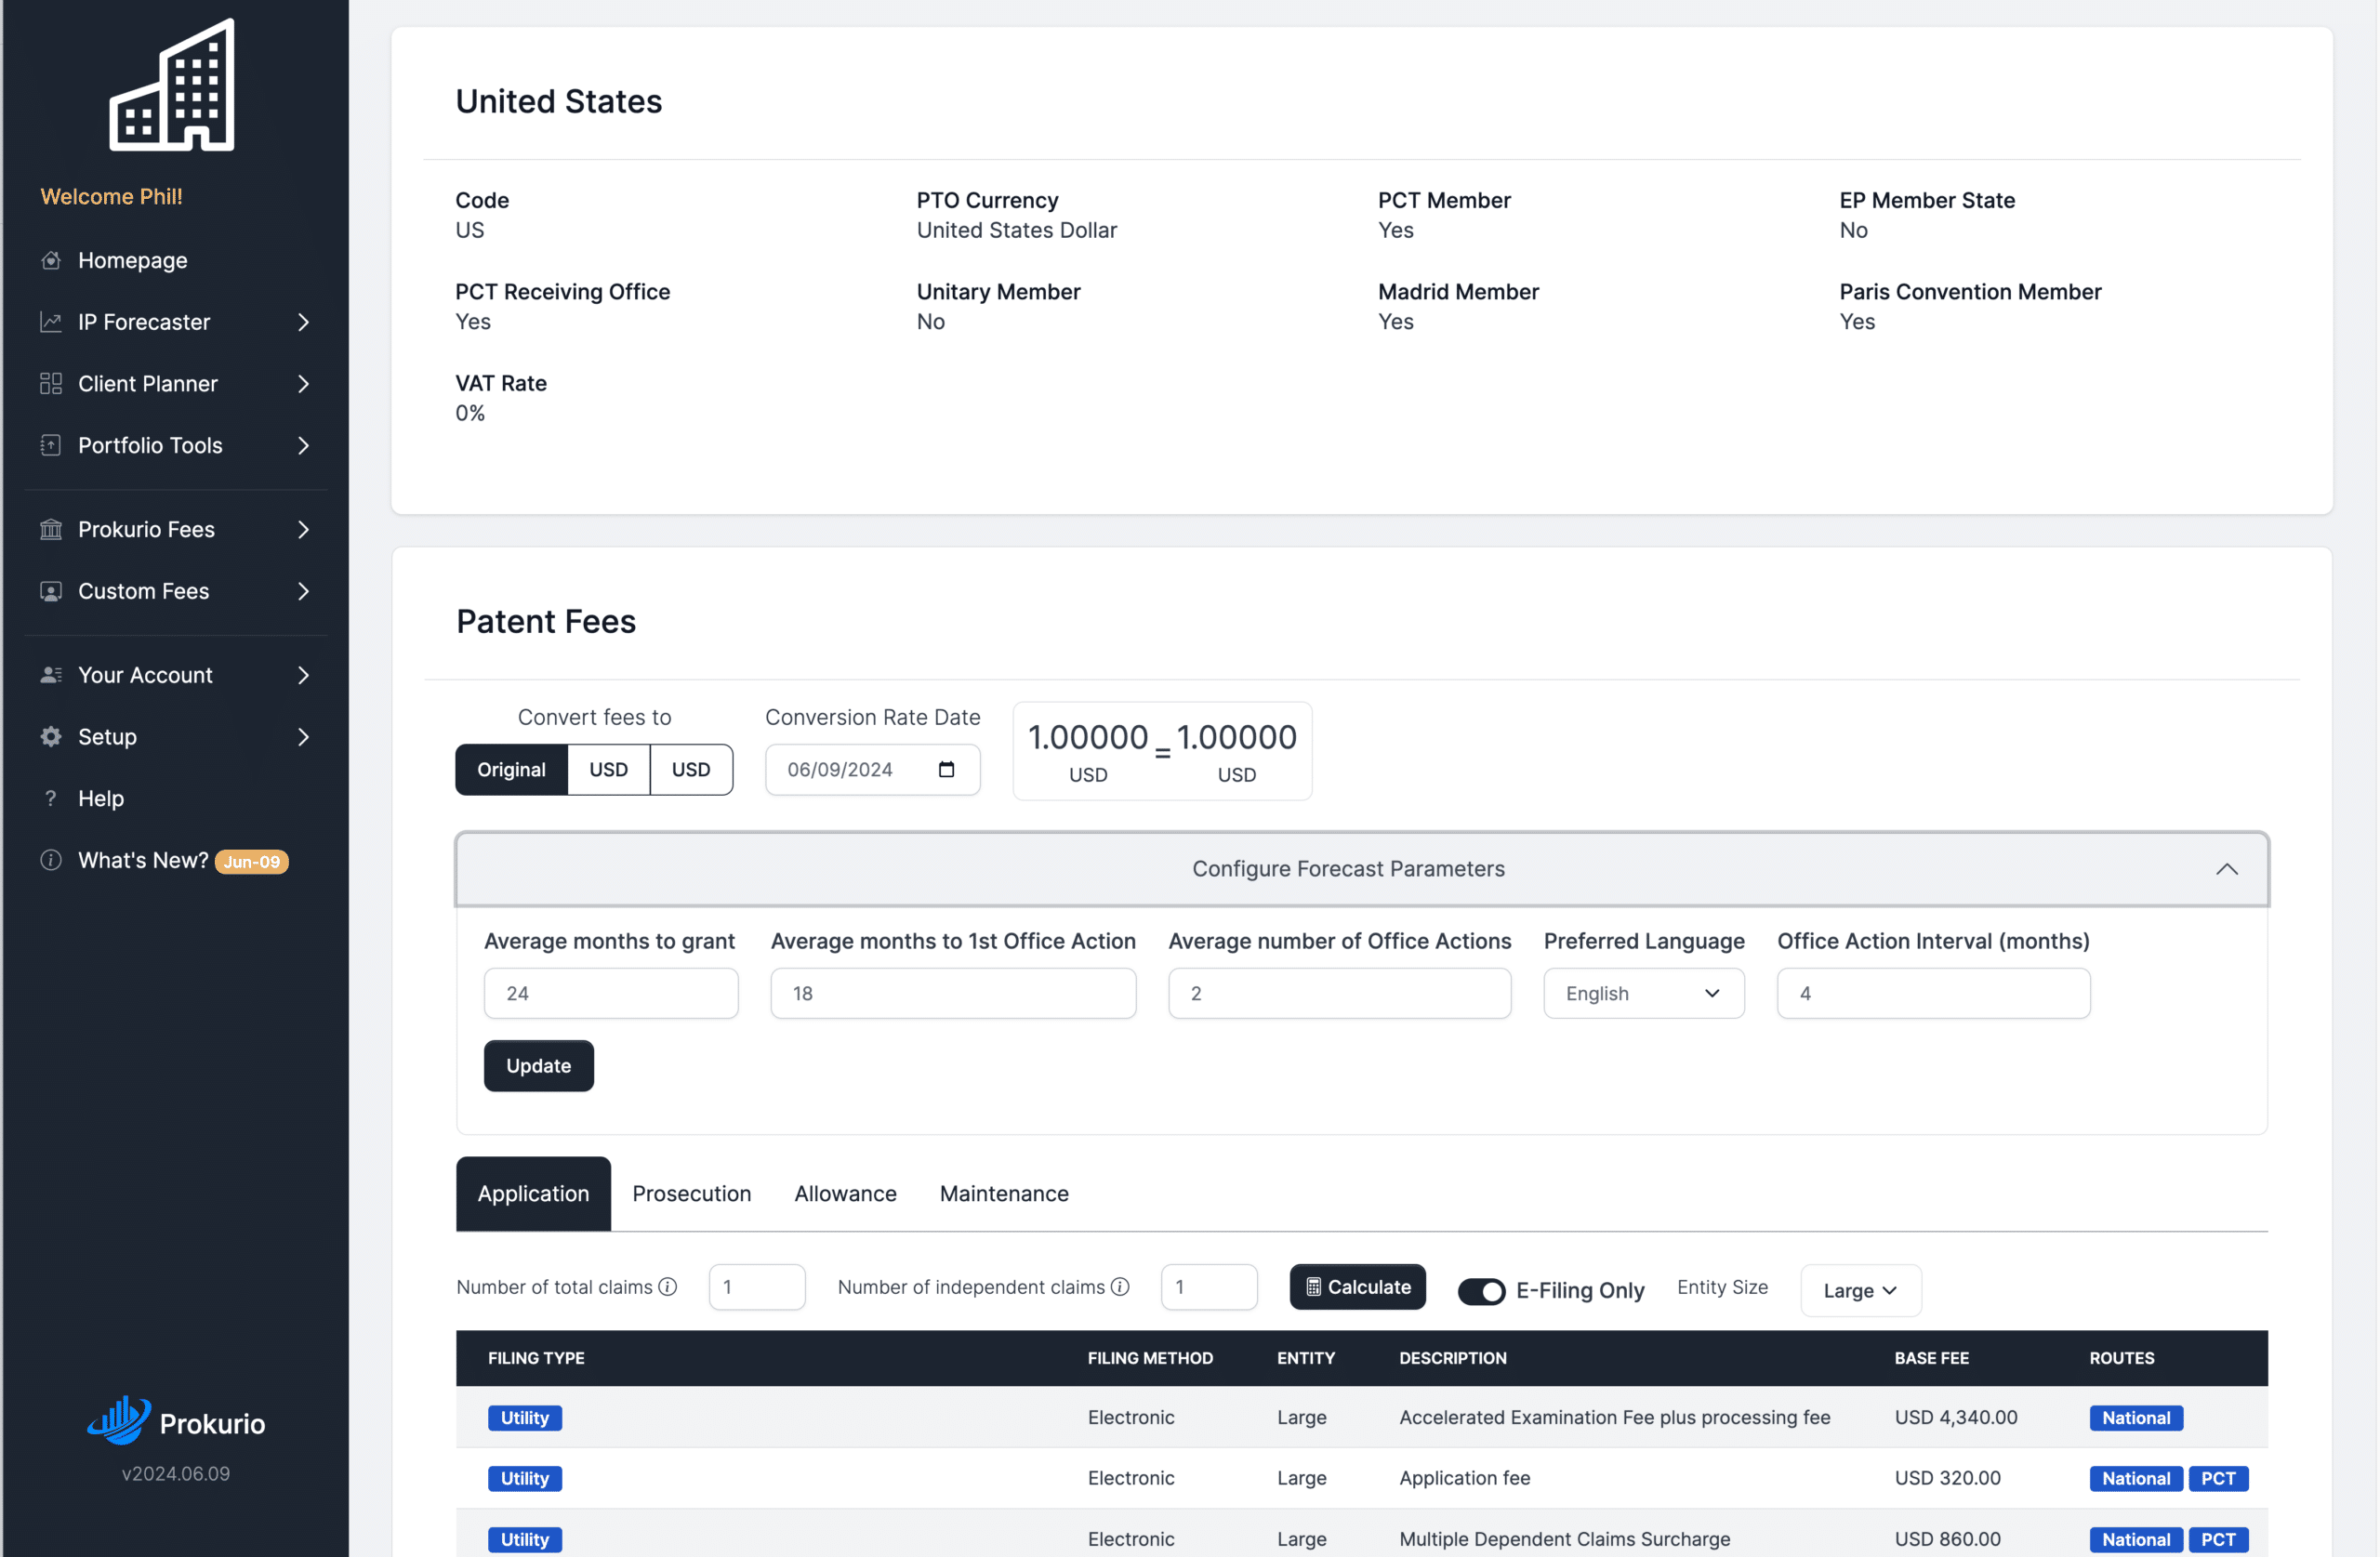Click the Homepage house icon
This screenshot has width=2380, height=1557.
(x=51, y=260)
